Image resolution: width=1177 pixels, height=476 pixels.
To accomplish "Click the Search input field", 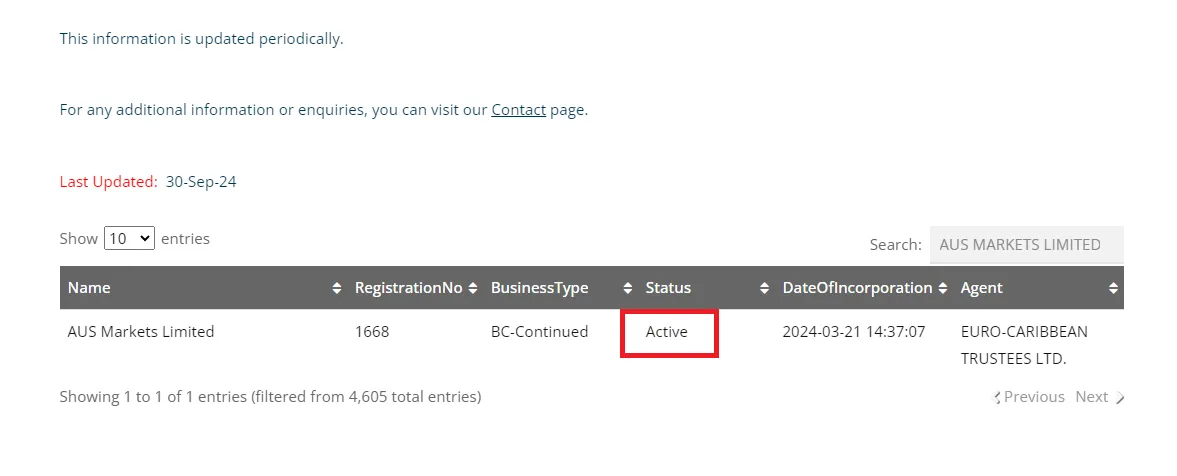I will click(x=1025, y=245).
